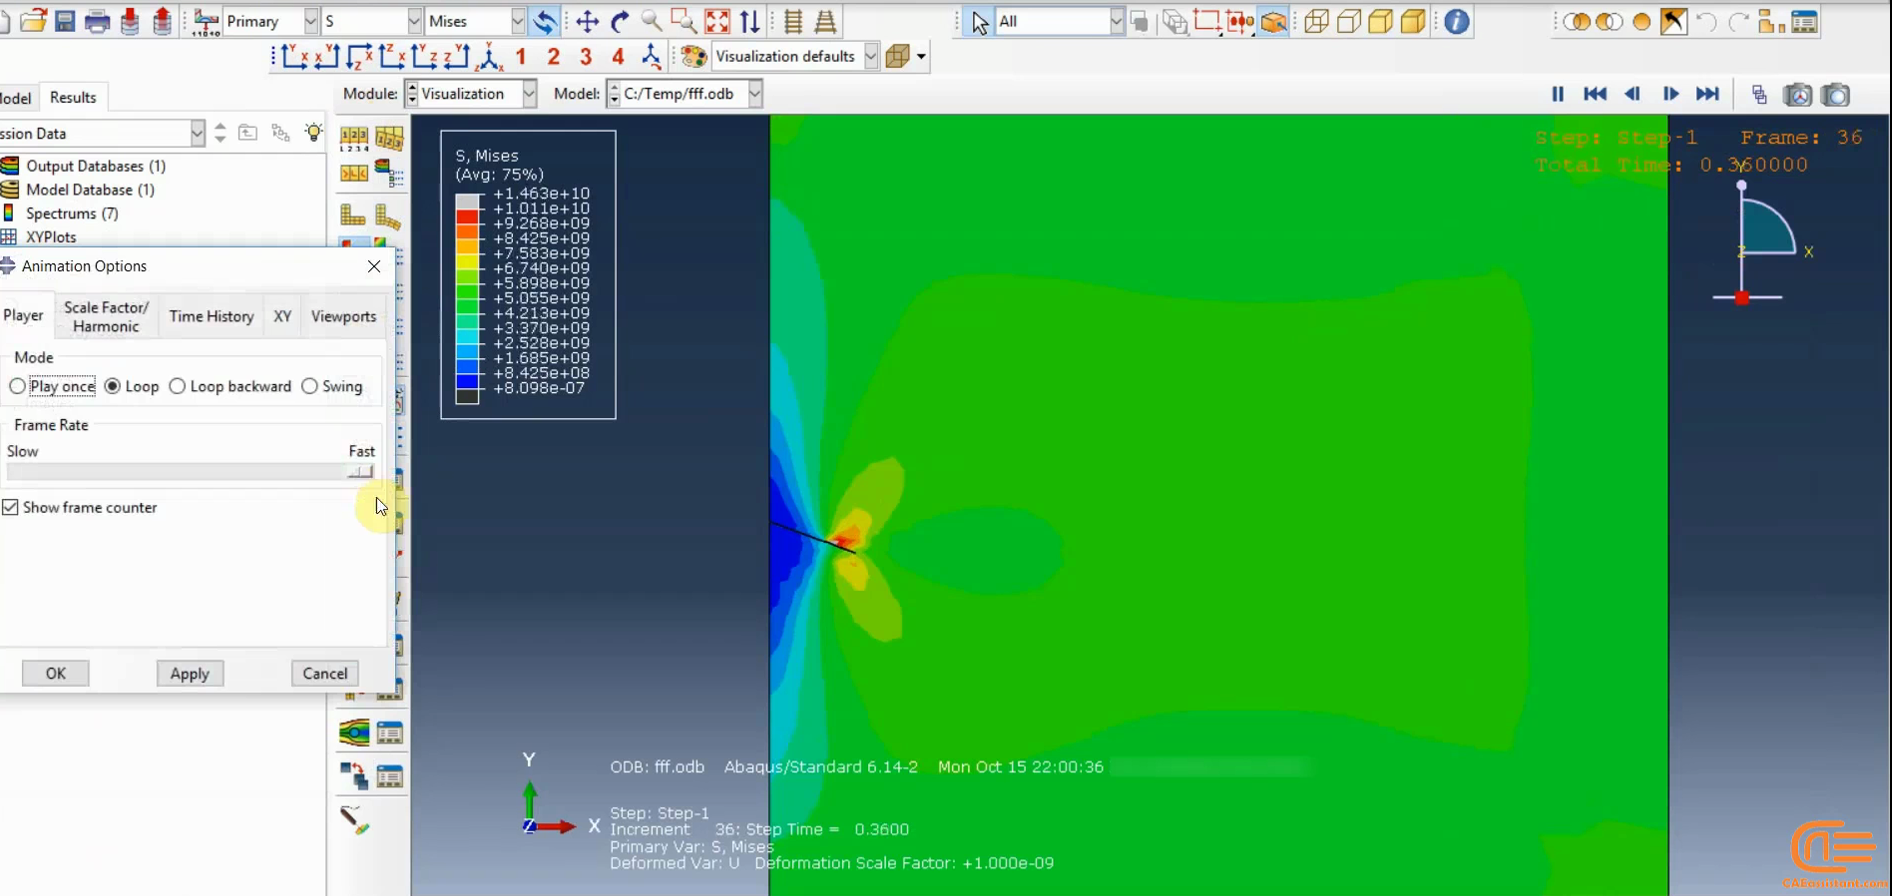Screen dimensions: 1892x896
Task: Switch to the XY tab
Action: (x=283, y=316)
